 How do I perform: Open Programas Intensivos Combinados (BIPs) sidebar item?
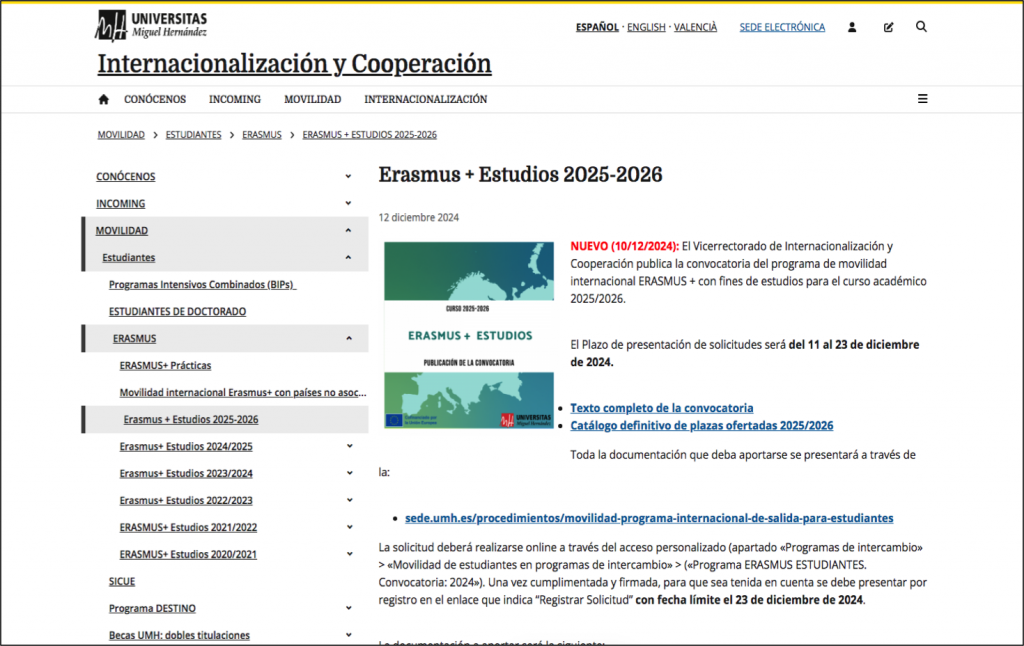202,285
